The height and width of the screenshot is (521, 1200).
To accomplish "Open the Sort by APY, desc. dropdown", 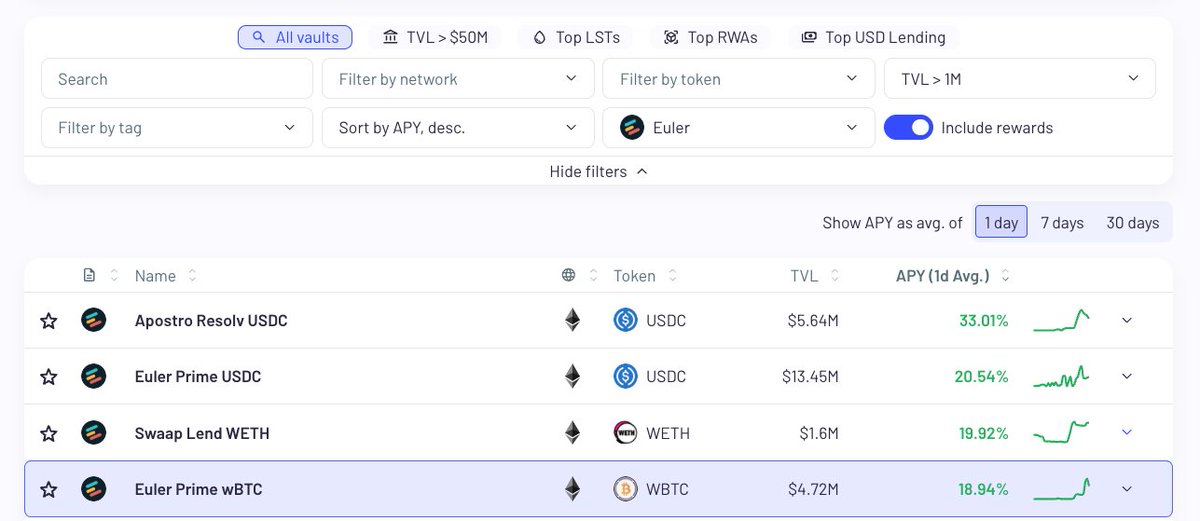I will pos(458,127).
